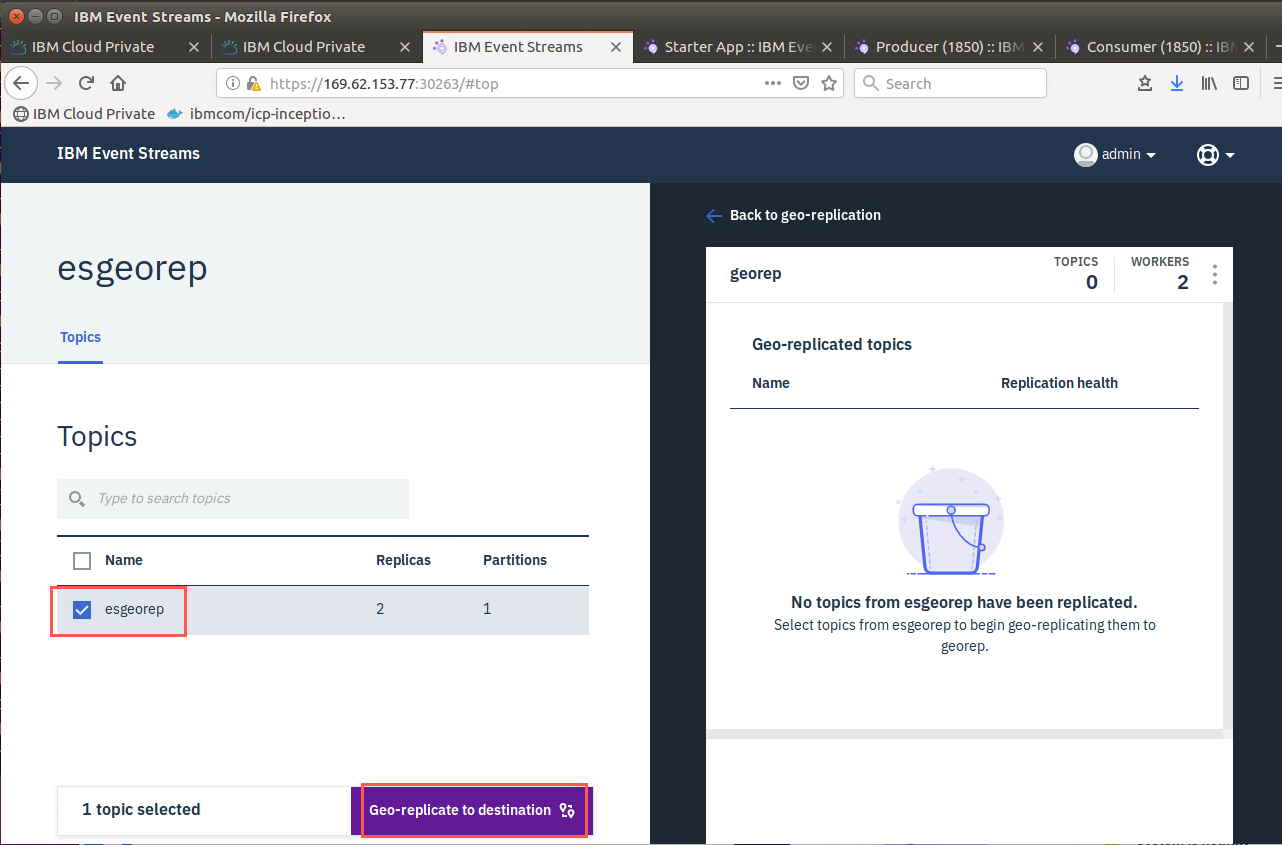This screenshot has height=845, width=1282.
Task: Click the TOPICS 0 counter on georep card
Action: (x=1076, y=273)
